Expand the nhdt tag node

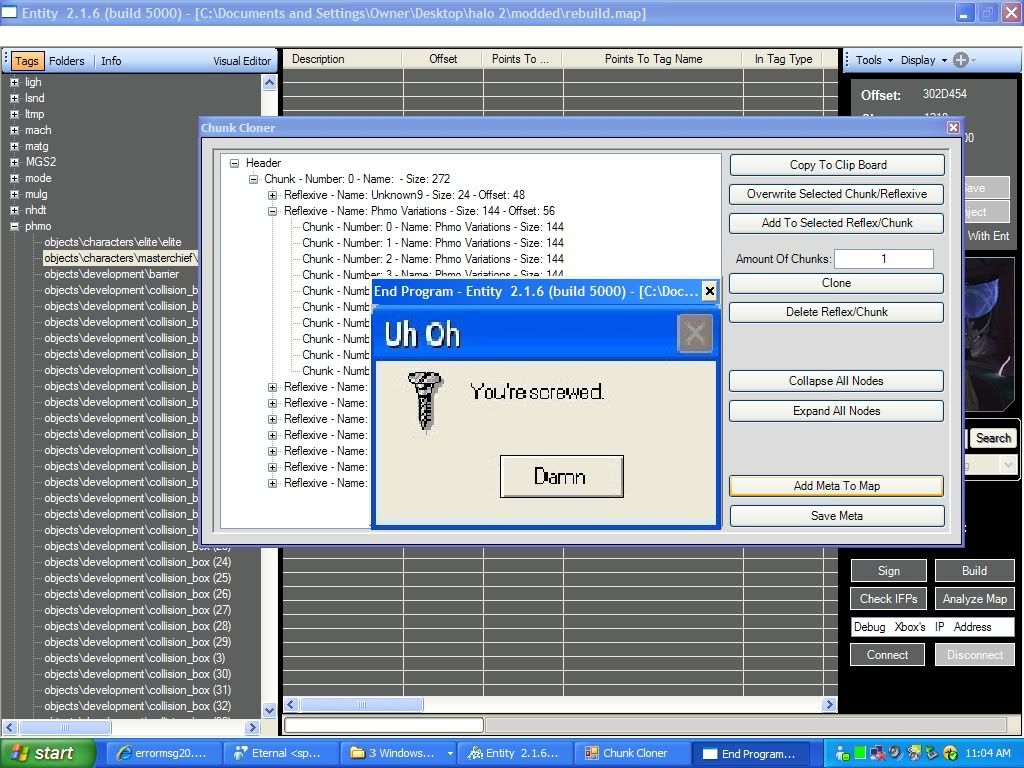14,210
